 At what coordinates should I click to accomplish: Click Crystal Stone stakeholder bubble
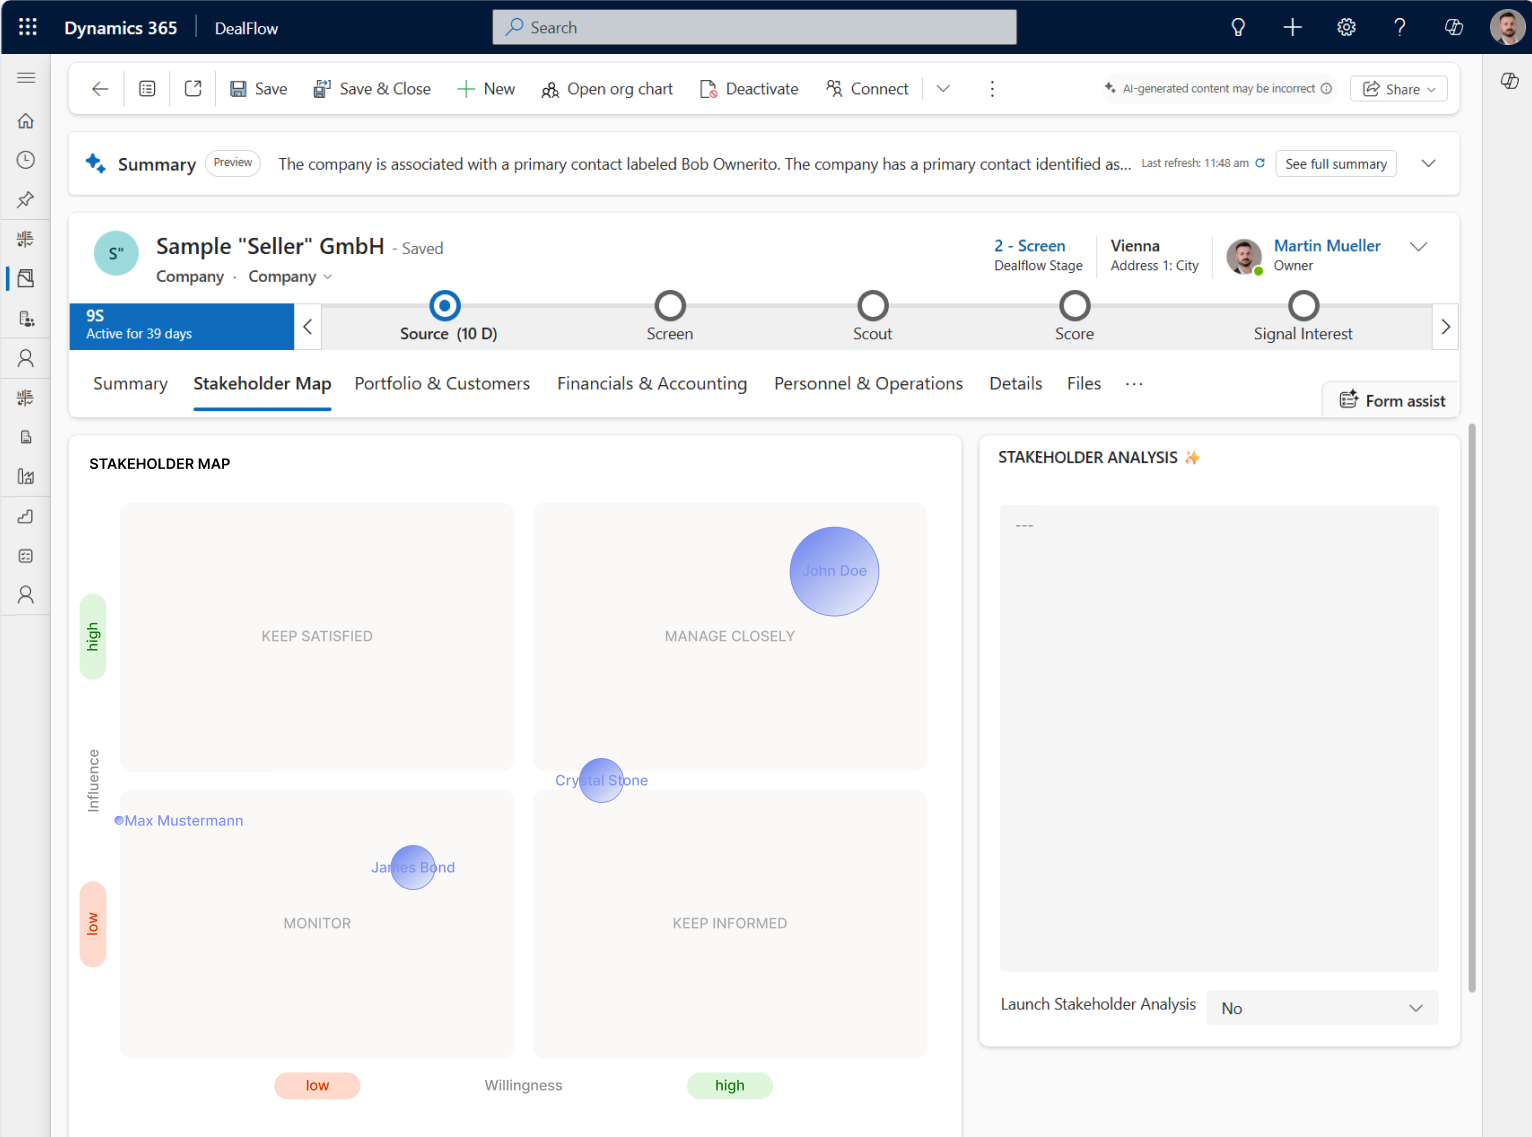click(601, 780)
